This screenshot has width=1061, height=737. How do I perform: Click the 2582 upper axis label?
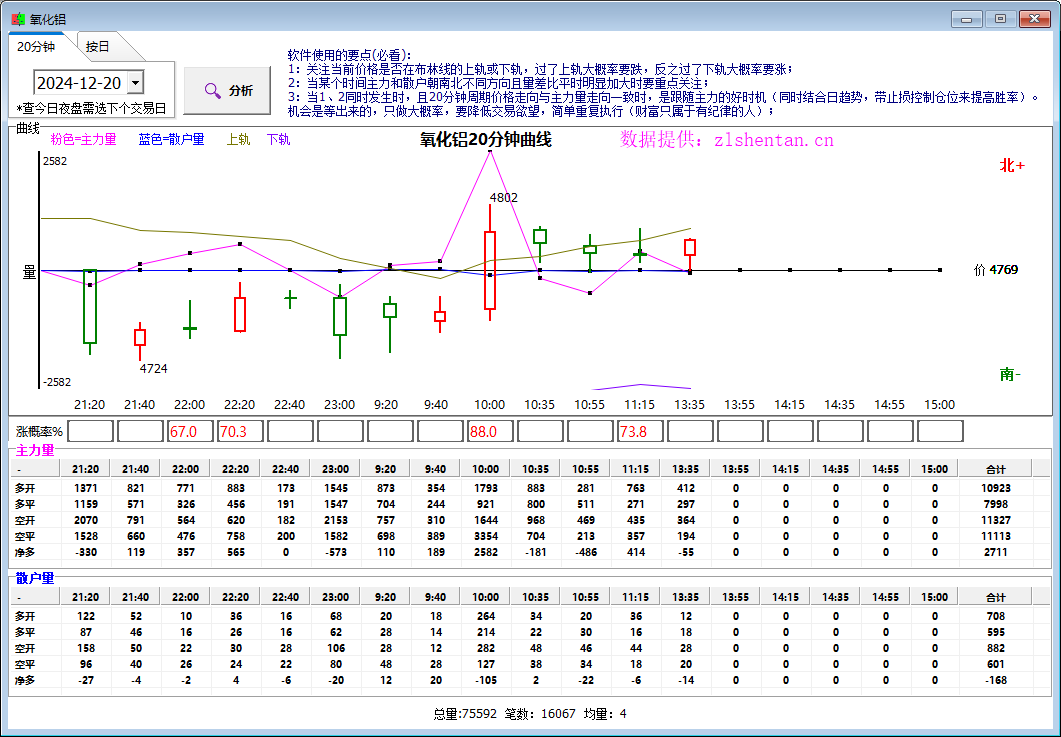(55, 161)
